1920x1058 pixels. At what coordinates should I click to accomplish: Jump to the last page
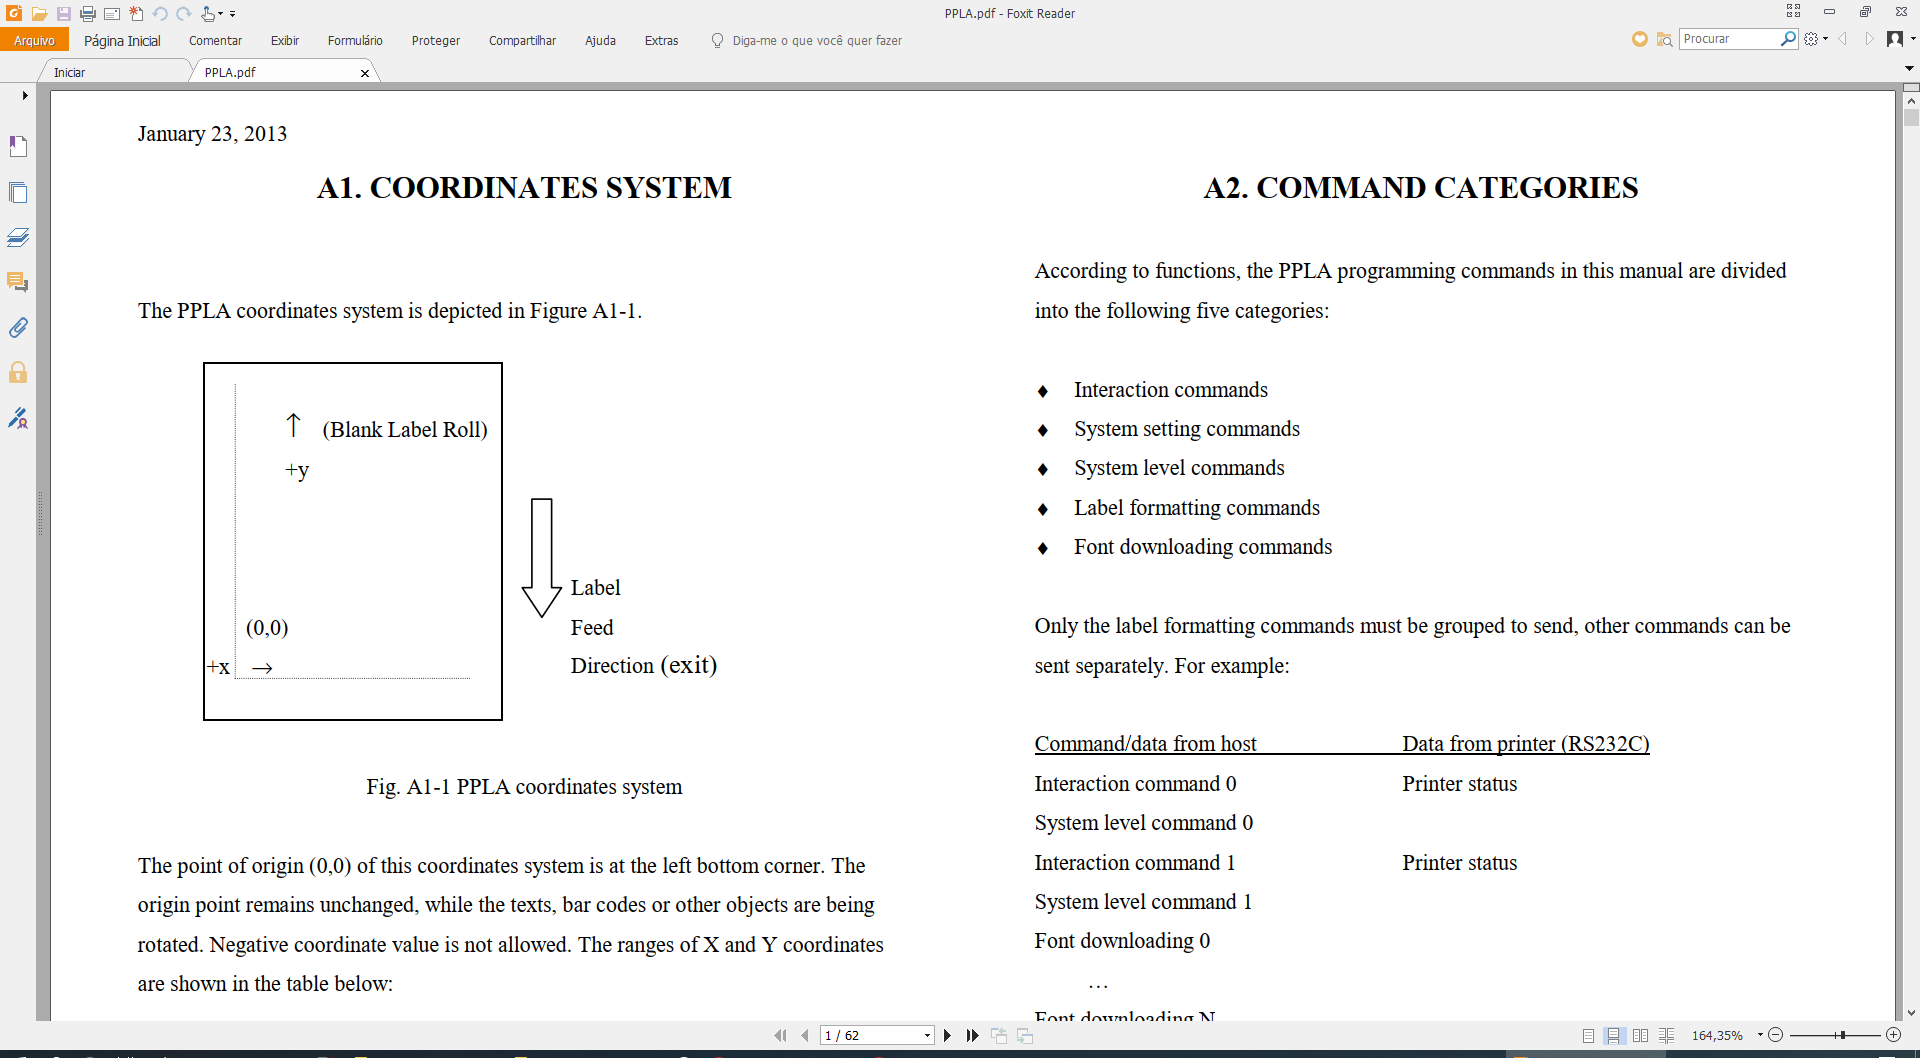[972, 1036]
